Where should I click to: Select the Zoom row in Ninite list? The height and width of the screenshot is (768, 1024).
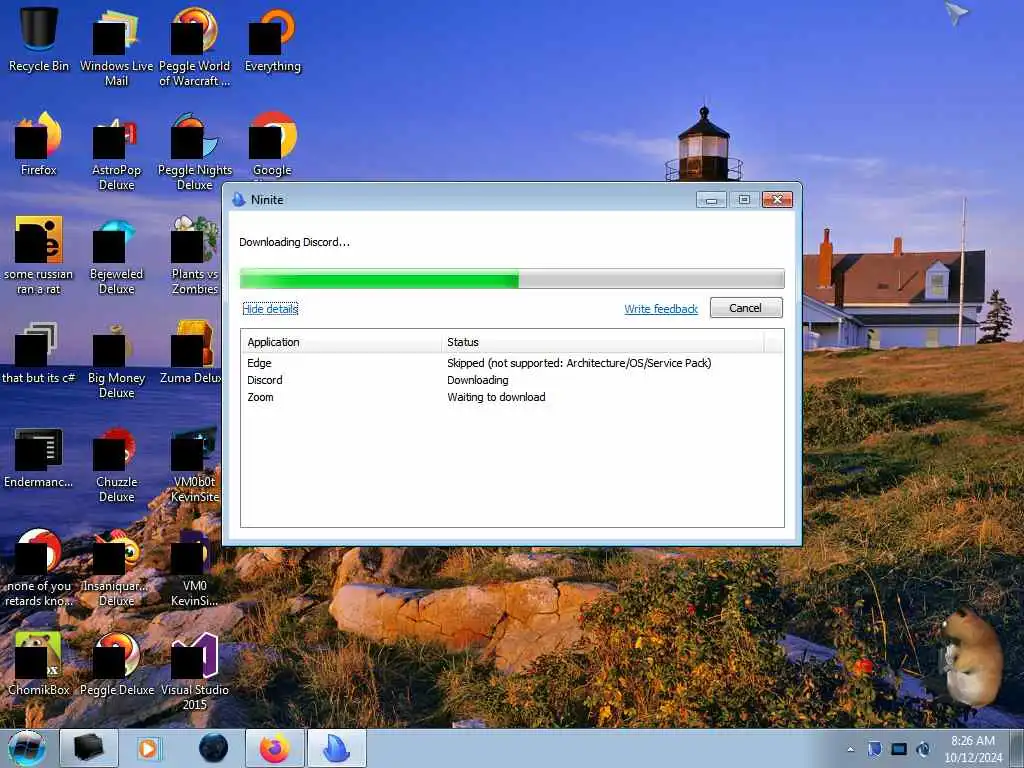click(x=512, y=397)
